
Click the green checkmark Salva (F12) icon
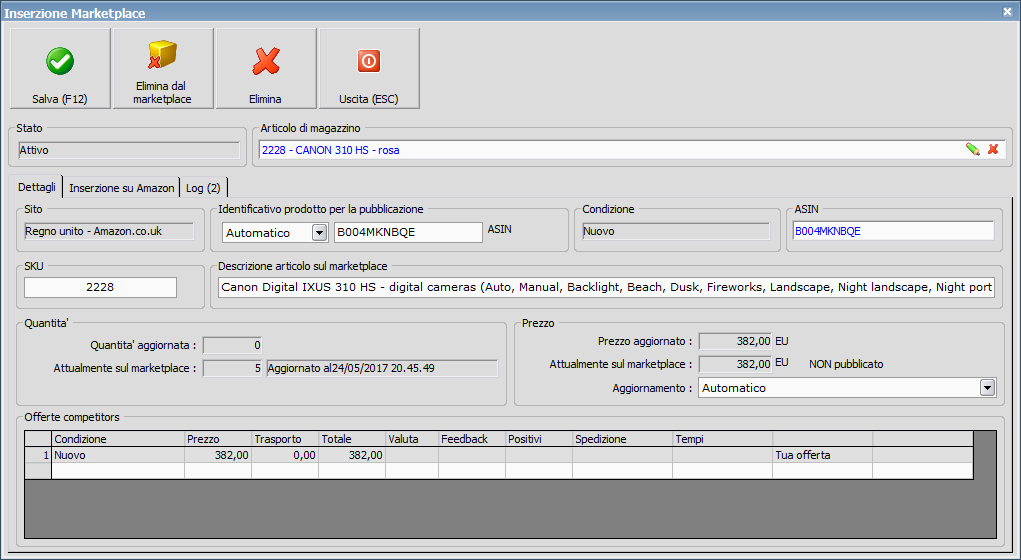pos(60,62)
